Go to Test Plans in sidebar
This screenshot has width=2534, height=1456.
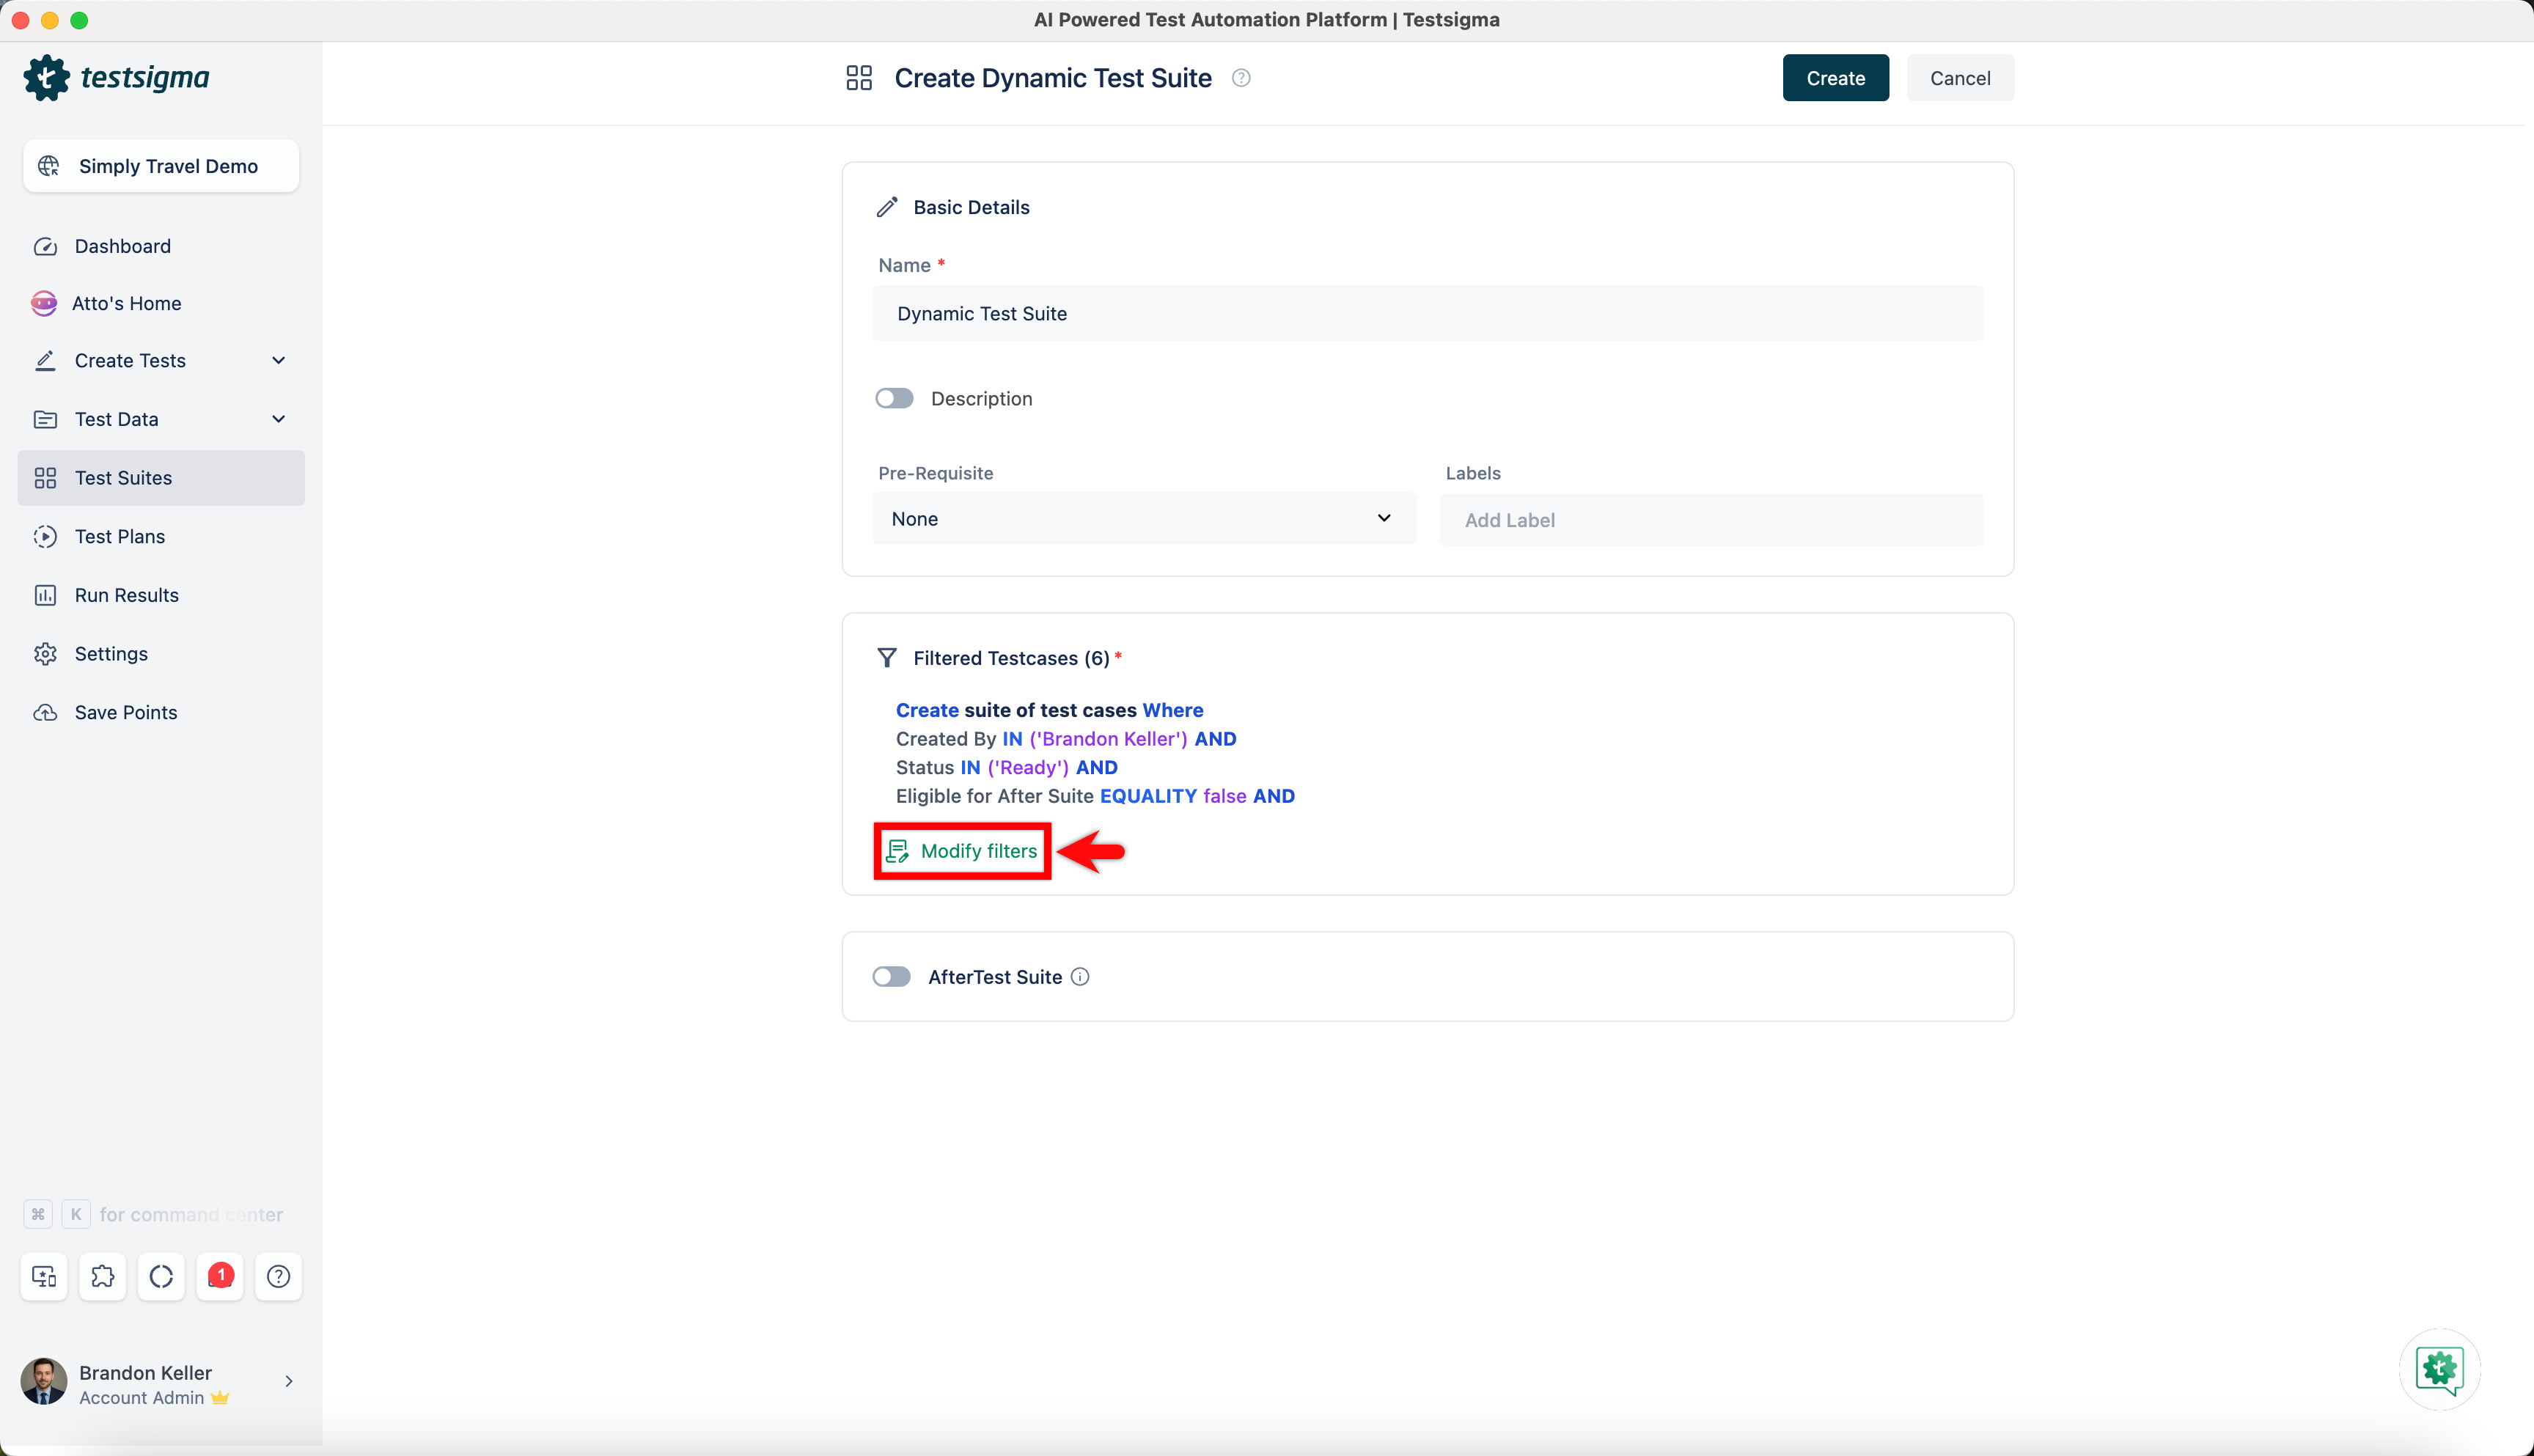tap(120, 536)
